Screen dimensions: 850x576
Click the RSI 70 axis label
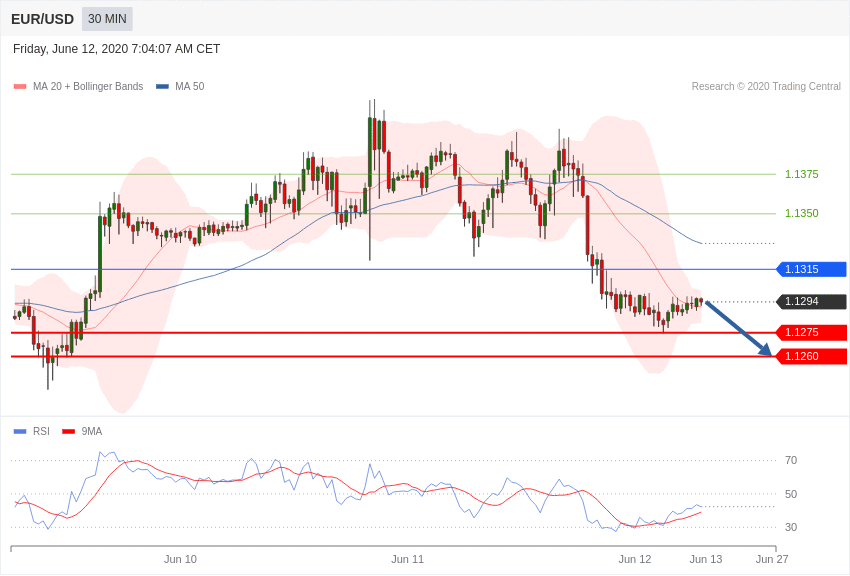click(791, 460)
